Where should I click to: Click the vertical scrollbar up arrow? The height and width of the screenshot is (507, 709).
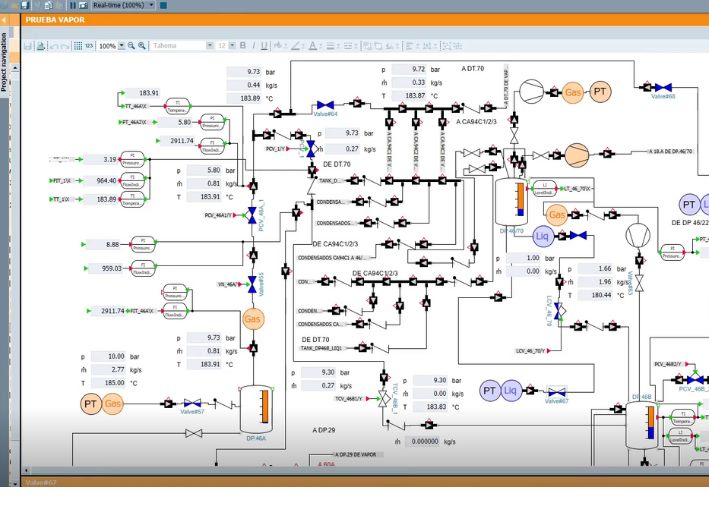click(x=15, y=68)
